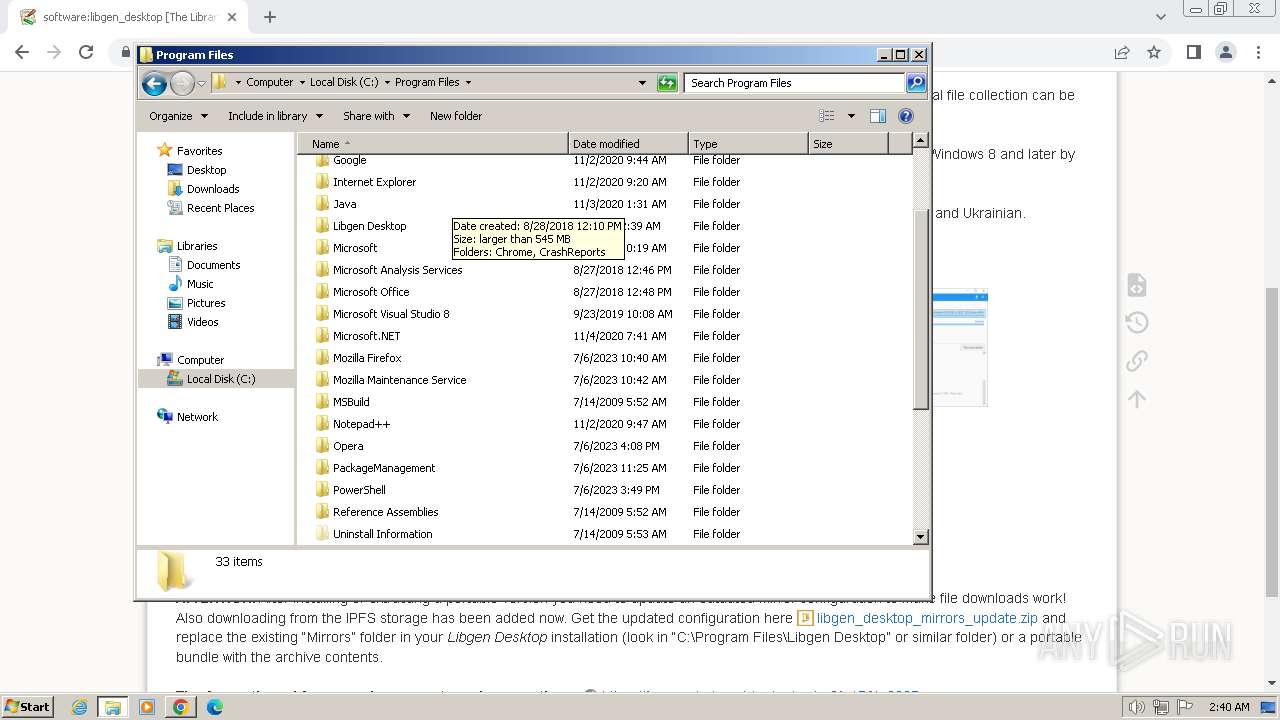Viewport: 1280px width, 720px height.
Task: Sort by Size column header
Action: [848, 144]
